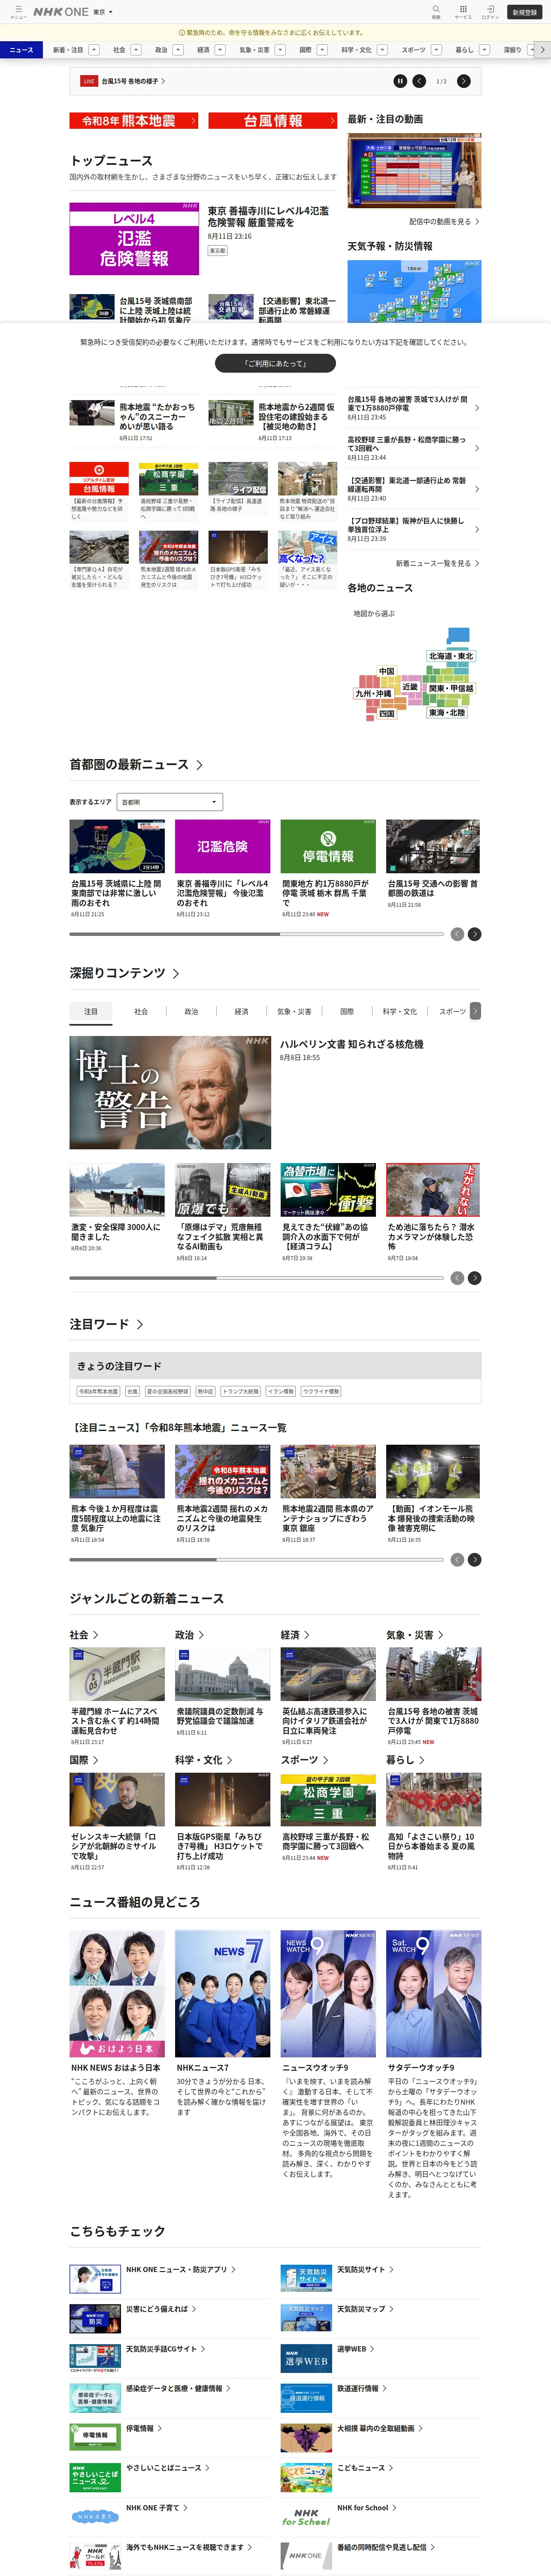Expand the 新着・注目 nav dropdown arrow

(x=95, y=50)
